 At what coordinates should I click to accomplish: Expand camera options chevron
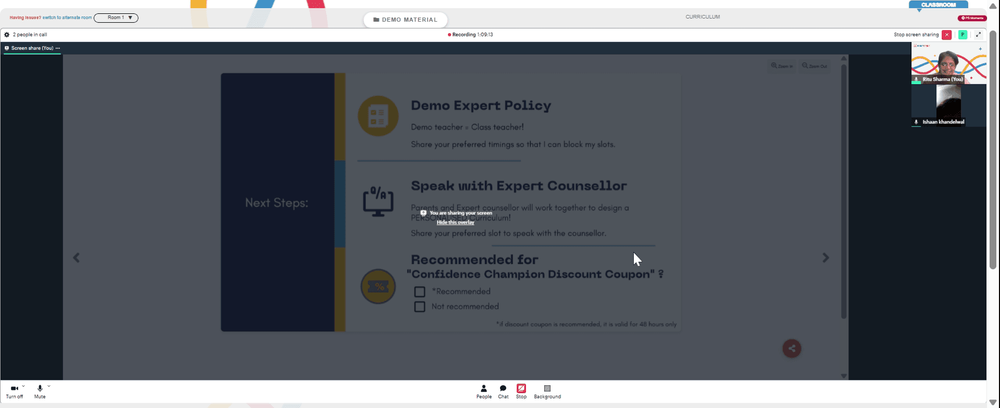(24, 386)
